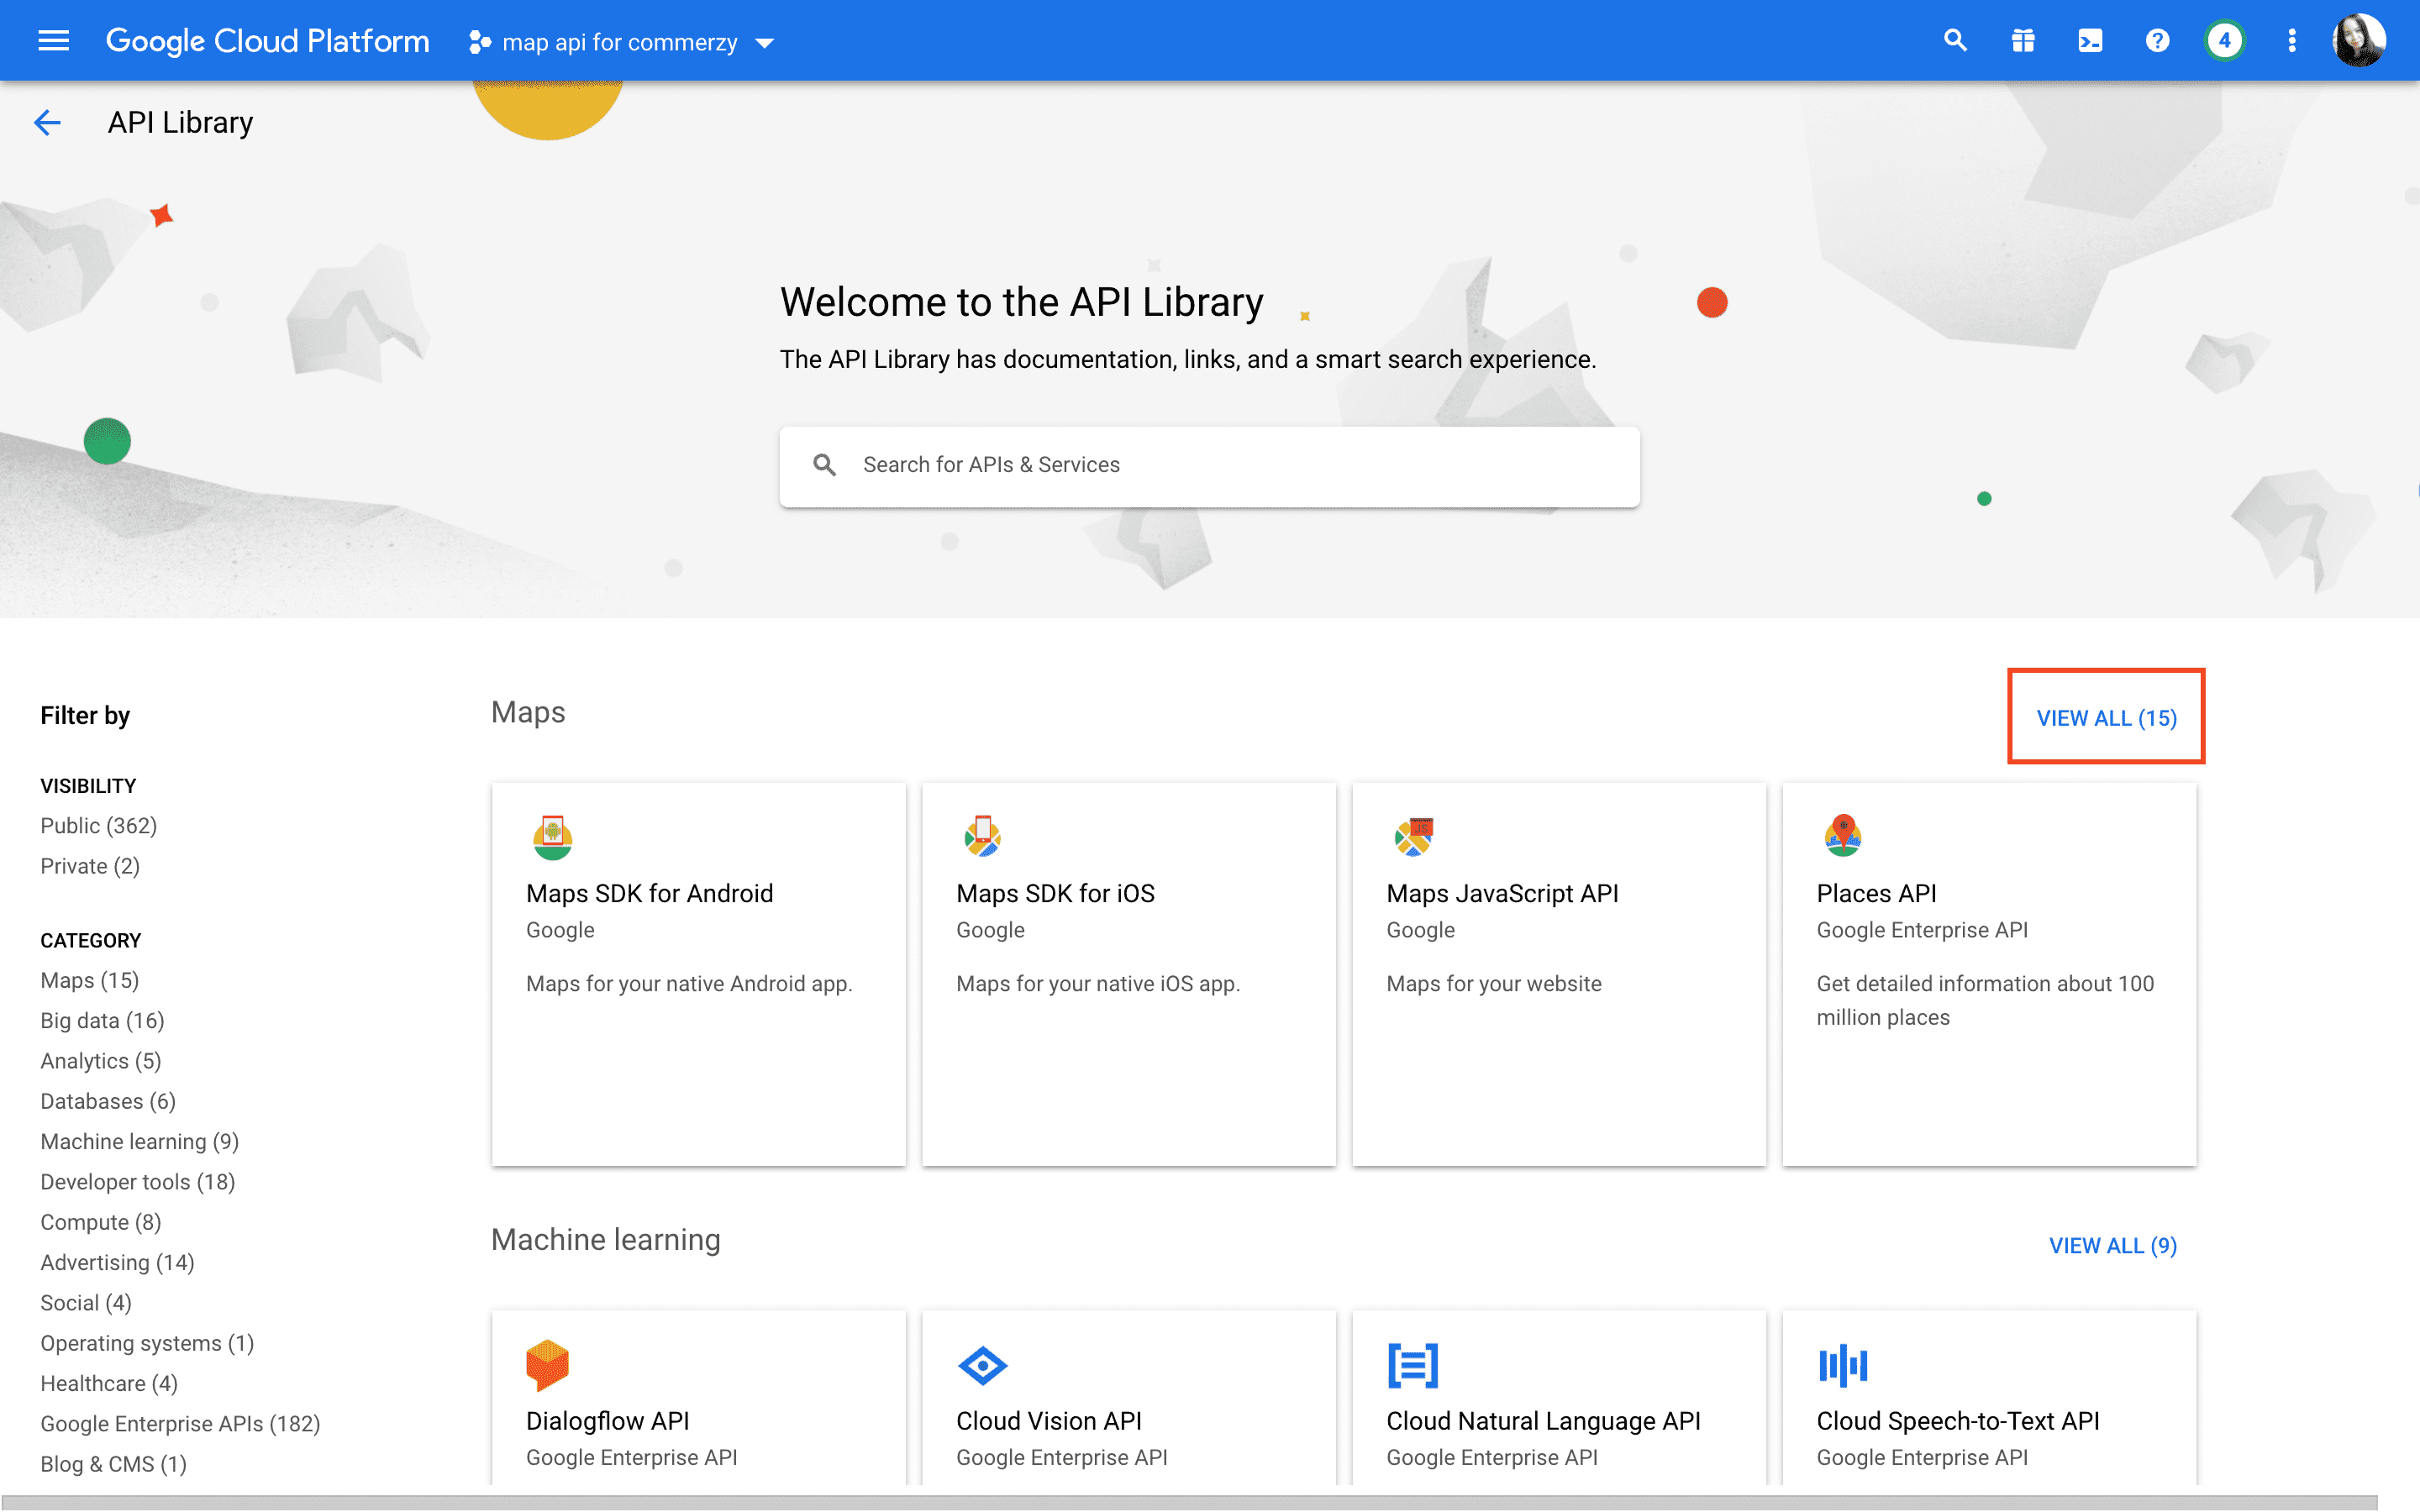Click VIEW ALL (15) for Maps
Viewport: 2420px width, 1512px height.
tap(2106, 718)
